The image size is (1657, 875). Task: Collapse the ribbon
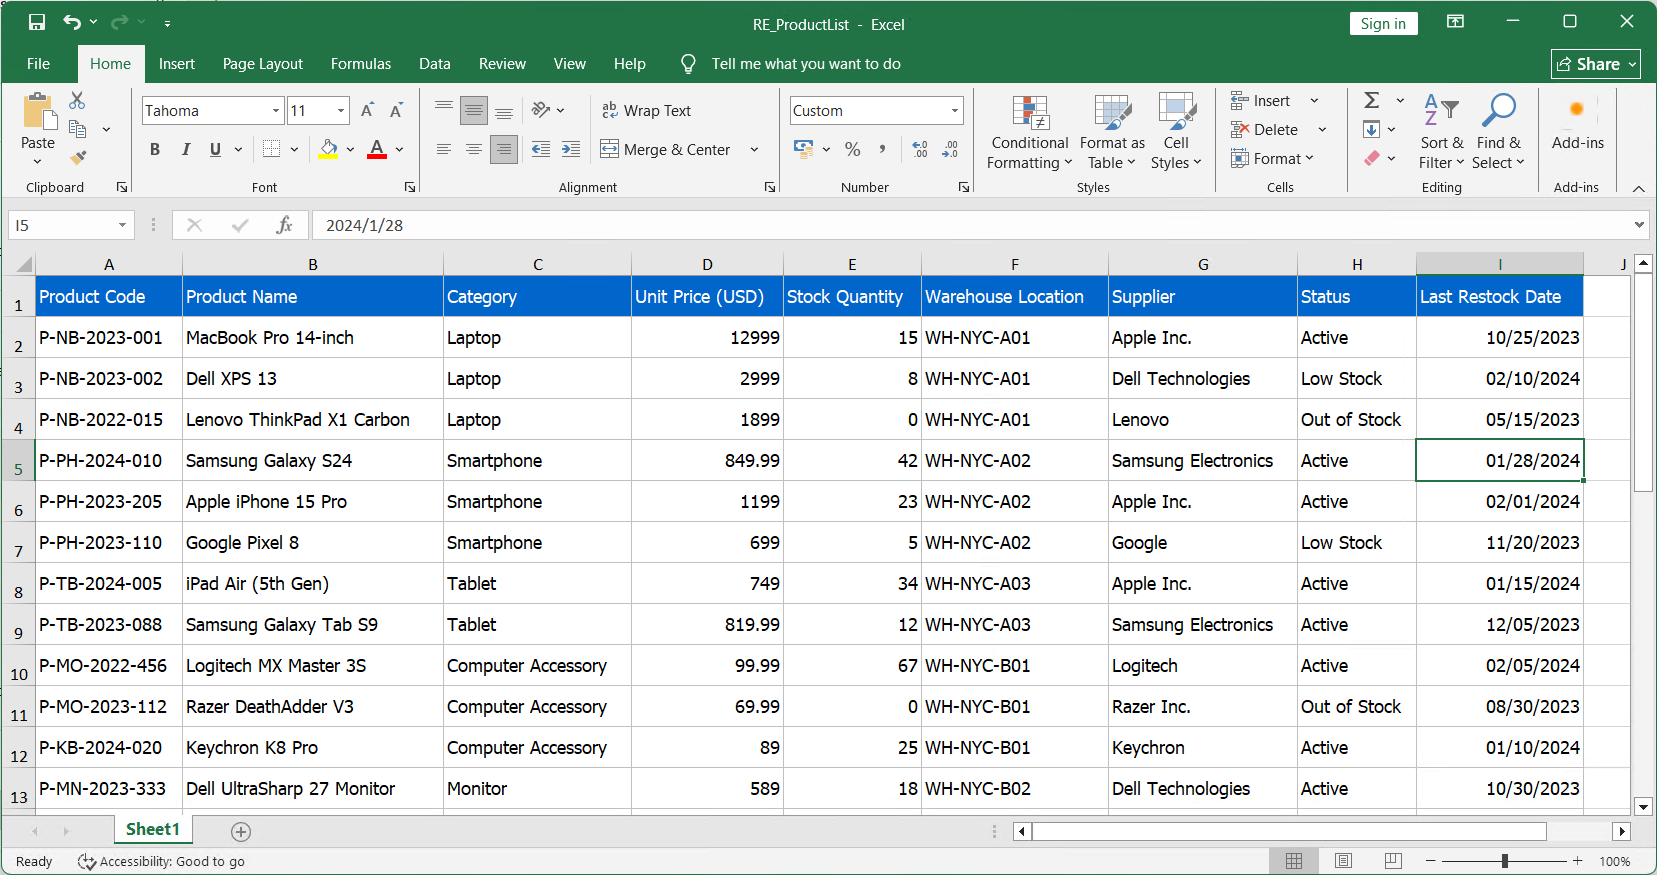[x=1638, y=188]
